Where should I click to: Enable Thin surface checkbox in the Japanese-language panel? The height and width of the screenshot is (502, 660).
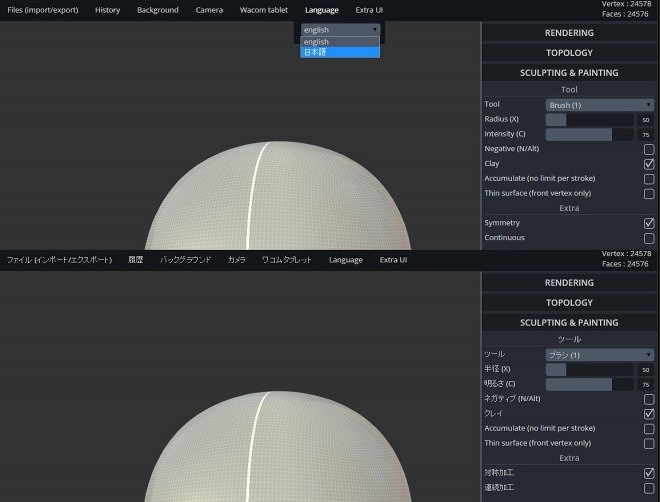(x=649, y=444)
